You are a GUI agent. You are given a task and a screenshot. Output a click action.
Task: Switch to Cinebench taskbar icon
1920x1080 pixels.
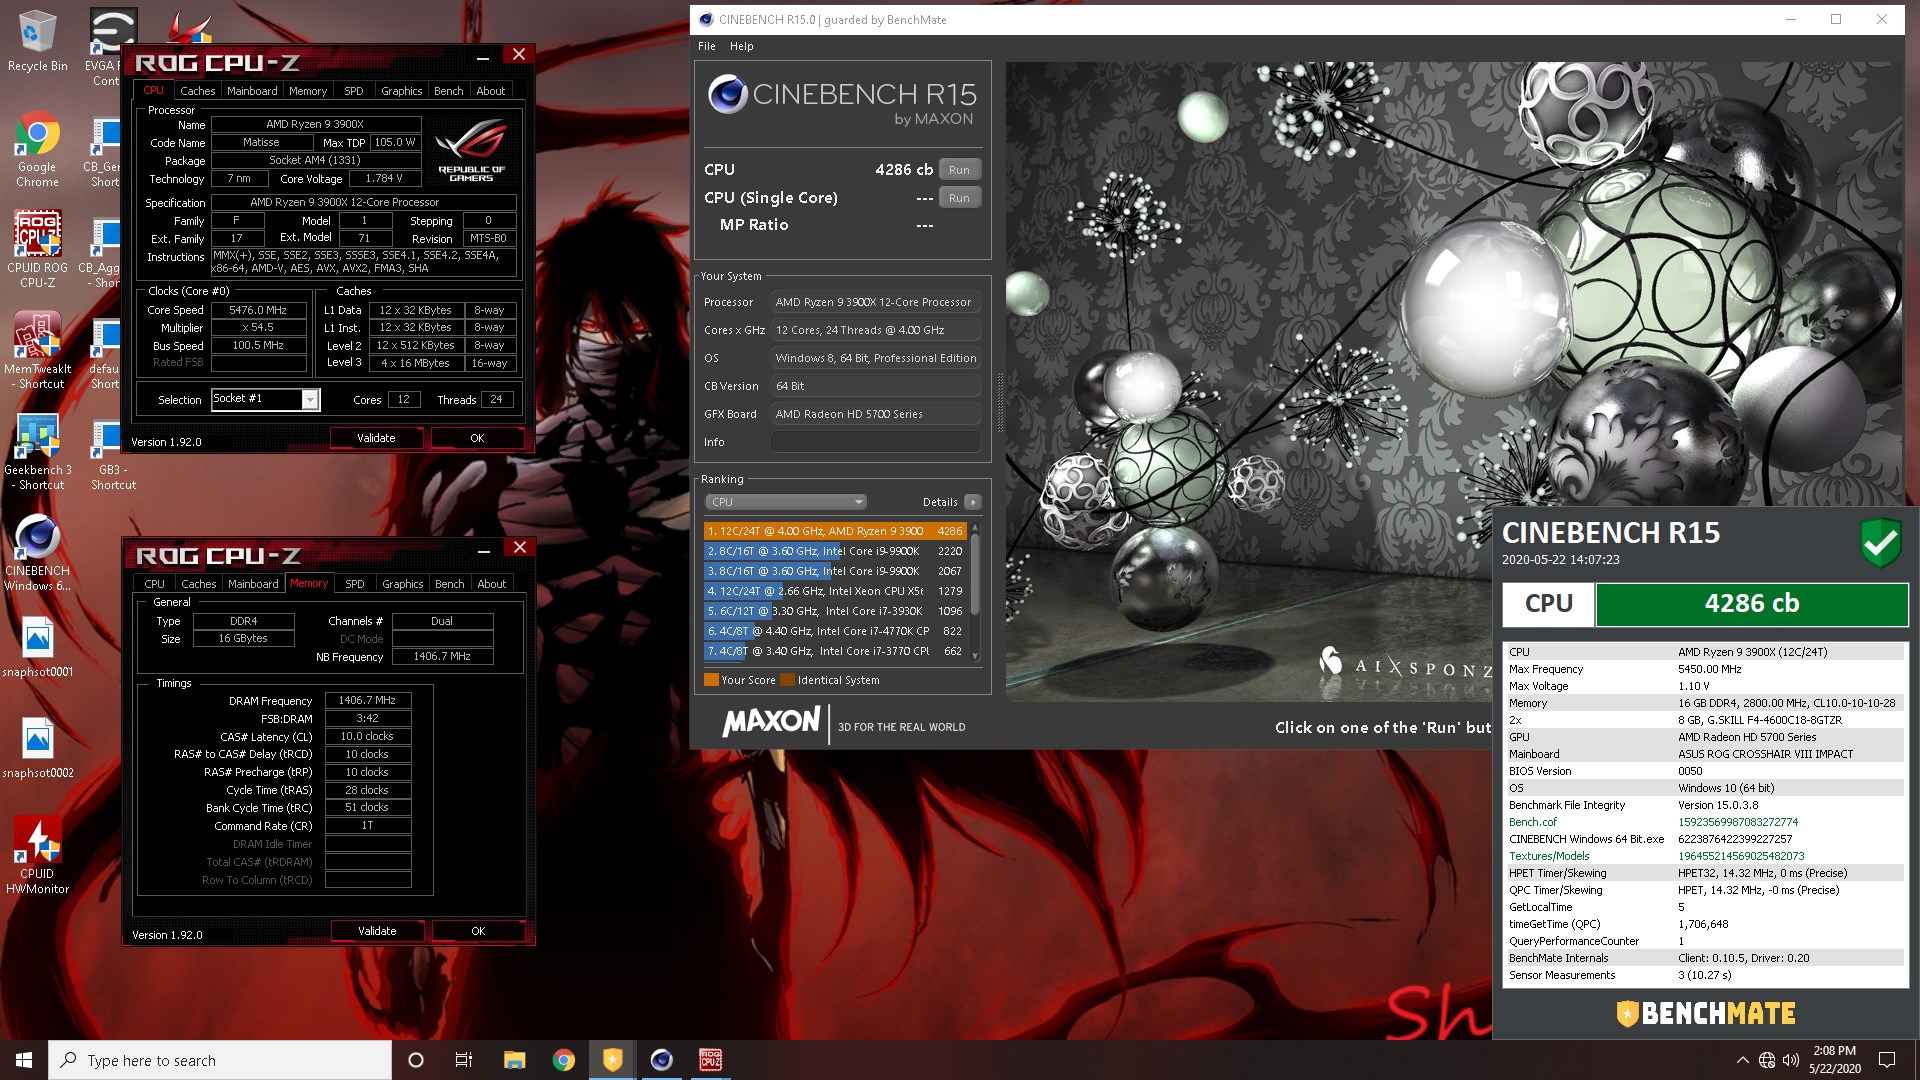661,1060
